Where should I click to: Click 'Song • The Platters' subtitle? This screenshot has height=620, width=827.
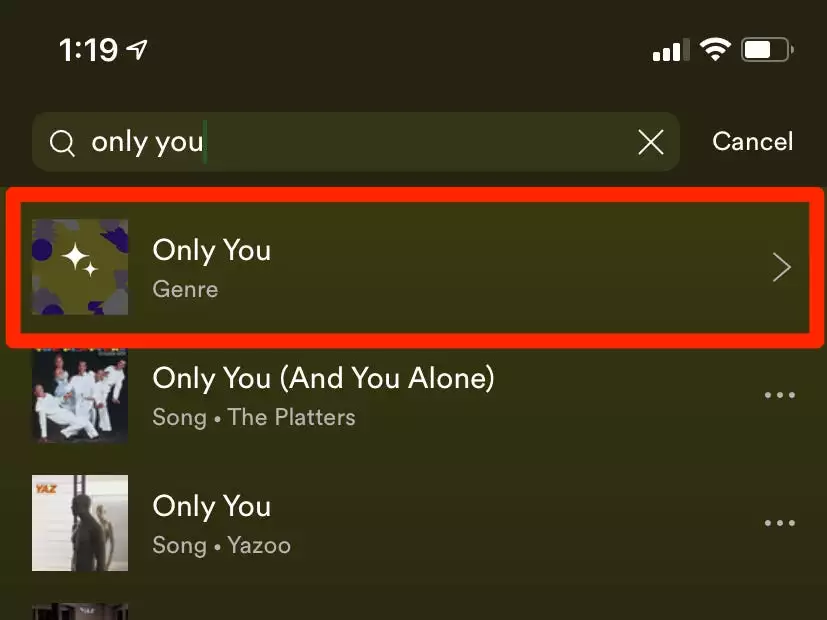click(254, 417)
